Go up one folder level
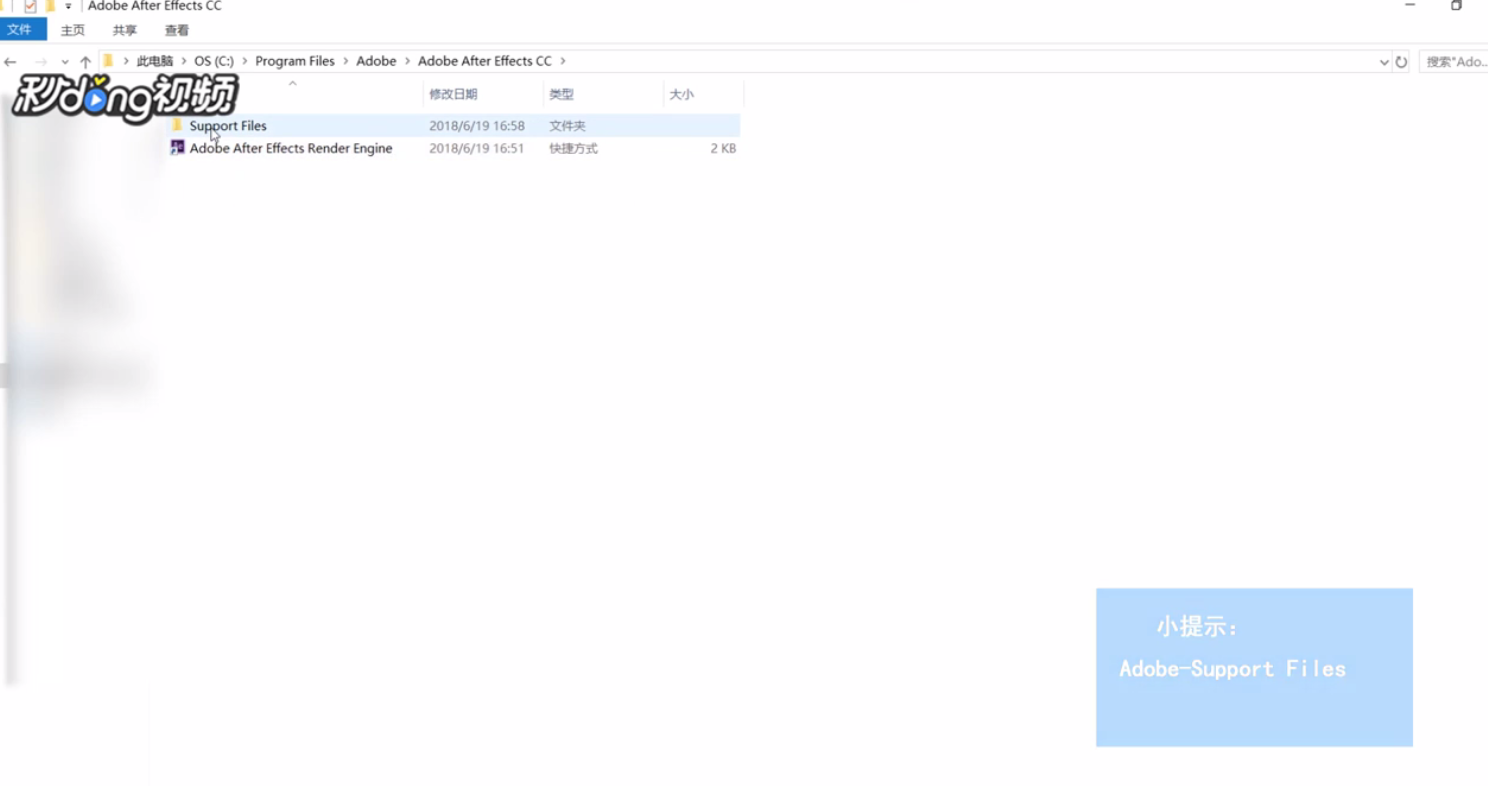 pyautogui.click(x=85, y=62)
